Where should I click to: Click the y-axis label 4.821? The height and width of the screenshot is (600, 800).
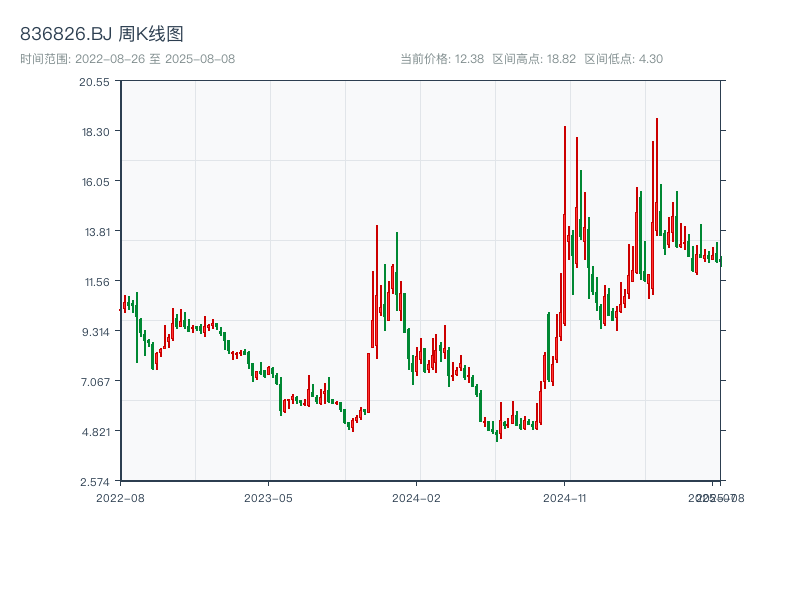(x=95, y=432)
